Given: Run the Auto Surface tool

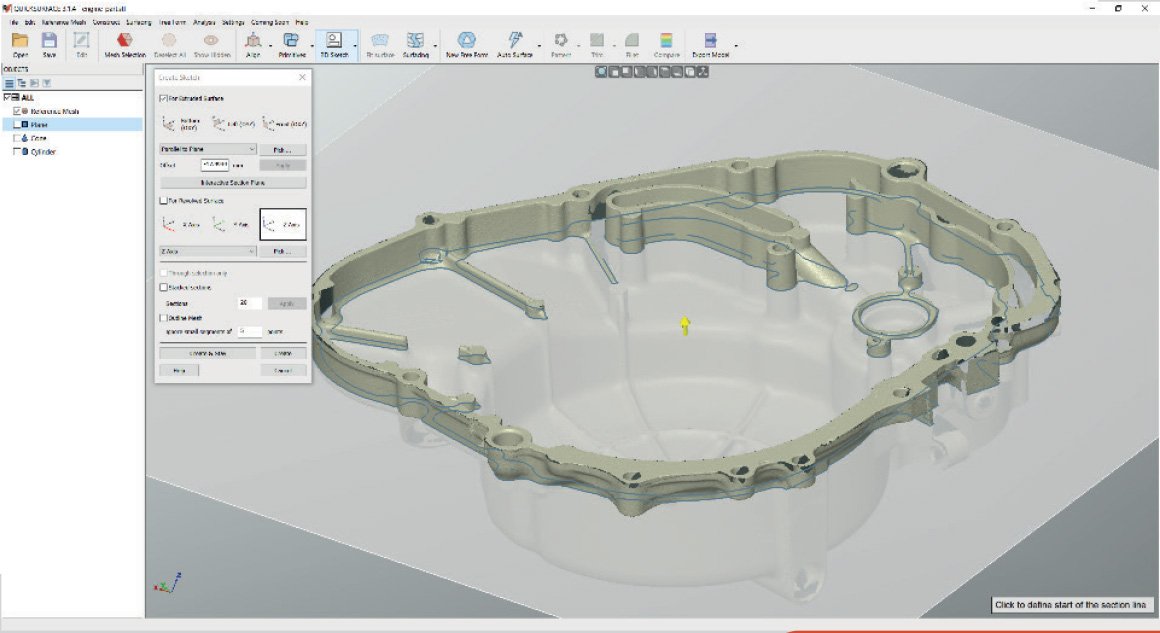Looking at the screenshot, I should [x=515, y=44].
